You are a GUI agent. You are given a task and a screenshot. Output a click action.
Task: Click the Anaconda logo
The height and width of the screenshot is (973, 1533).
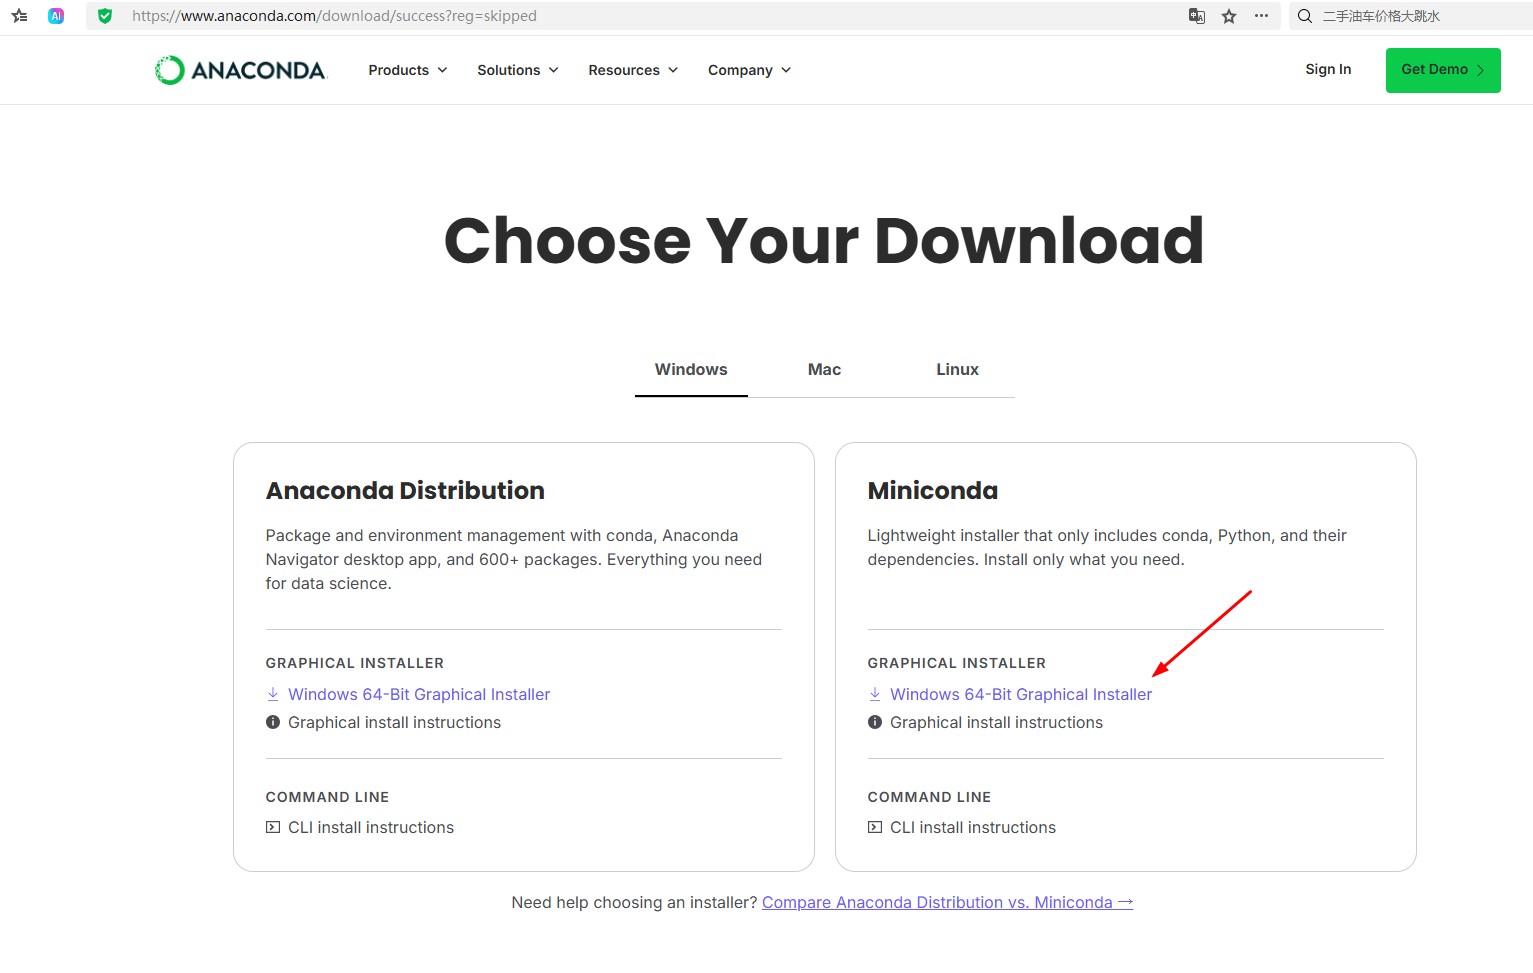pyautogui.click(x=240, y=70)
